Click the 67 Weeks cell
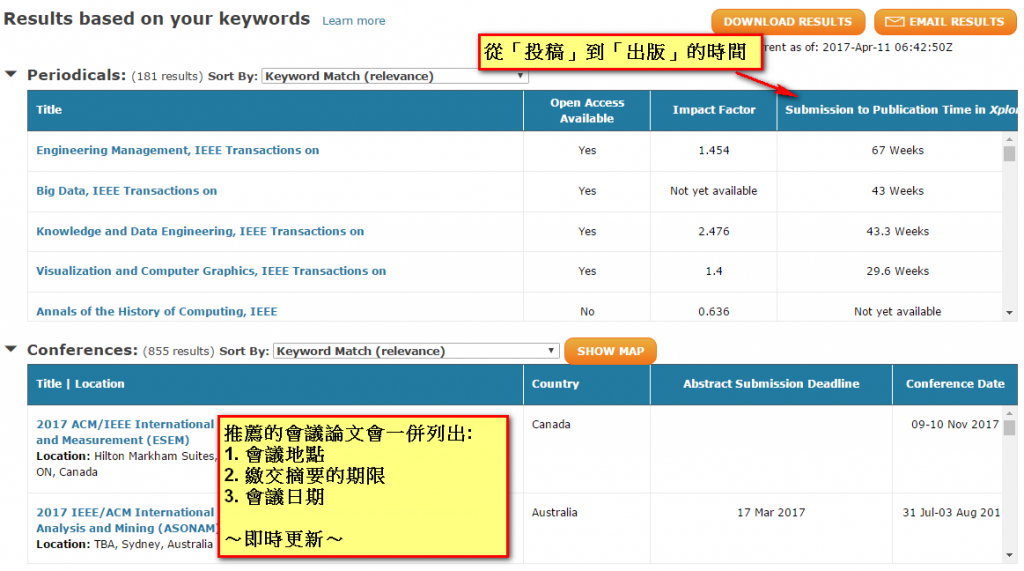The width and height of the screenshot is (1024, 571). pos(897,150)
